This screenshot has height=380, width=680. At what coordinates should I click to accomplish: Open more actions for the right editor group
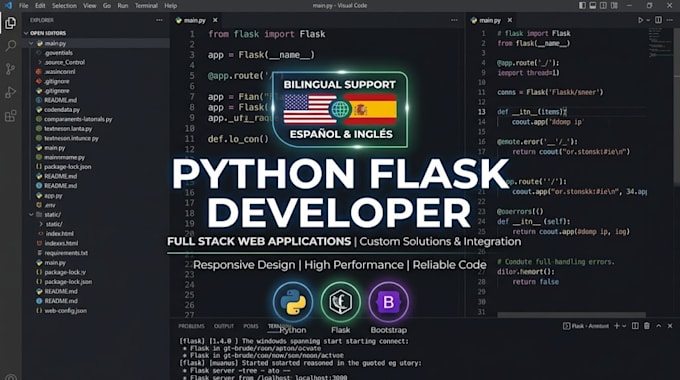[670, 20]
